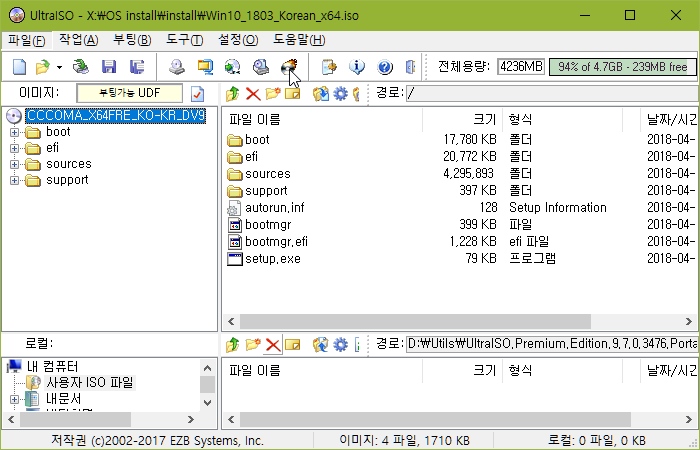The image size is (700, 450).
Task: Click the image file list horizontal scrollbar thumb
Action: pos(415,321)
